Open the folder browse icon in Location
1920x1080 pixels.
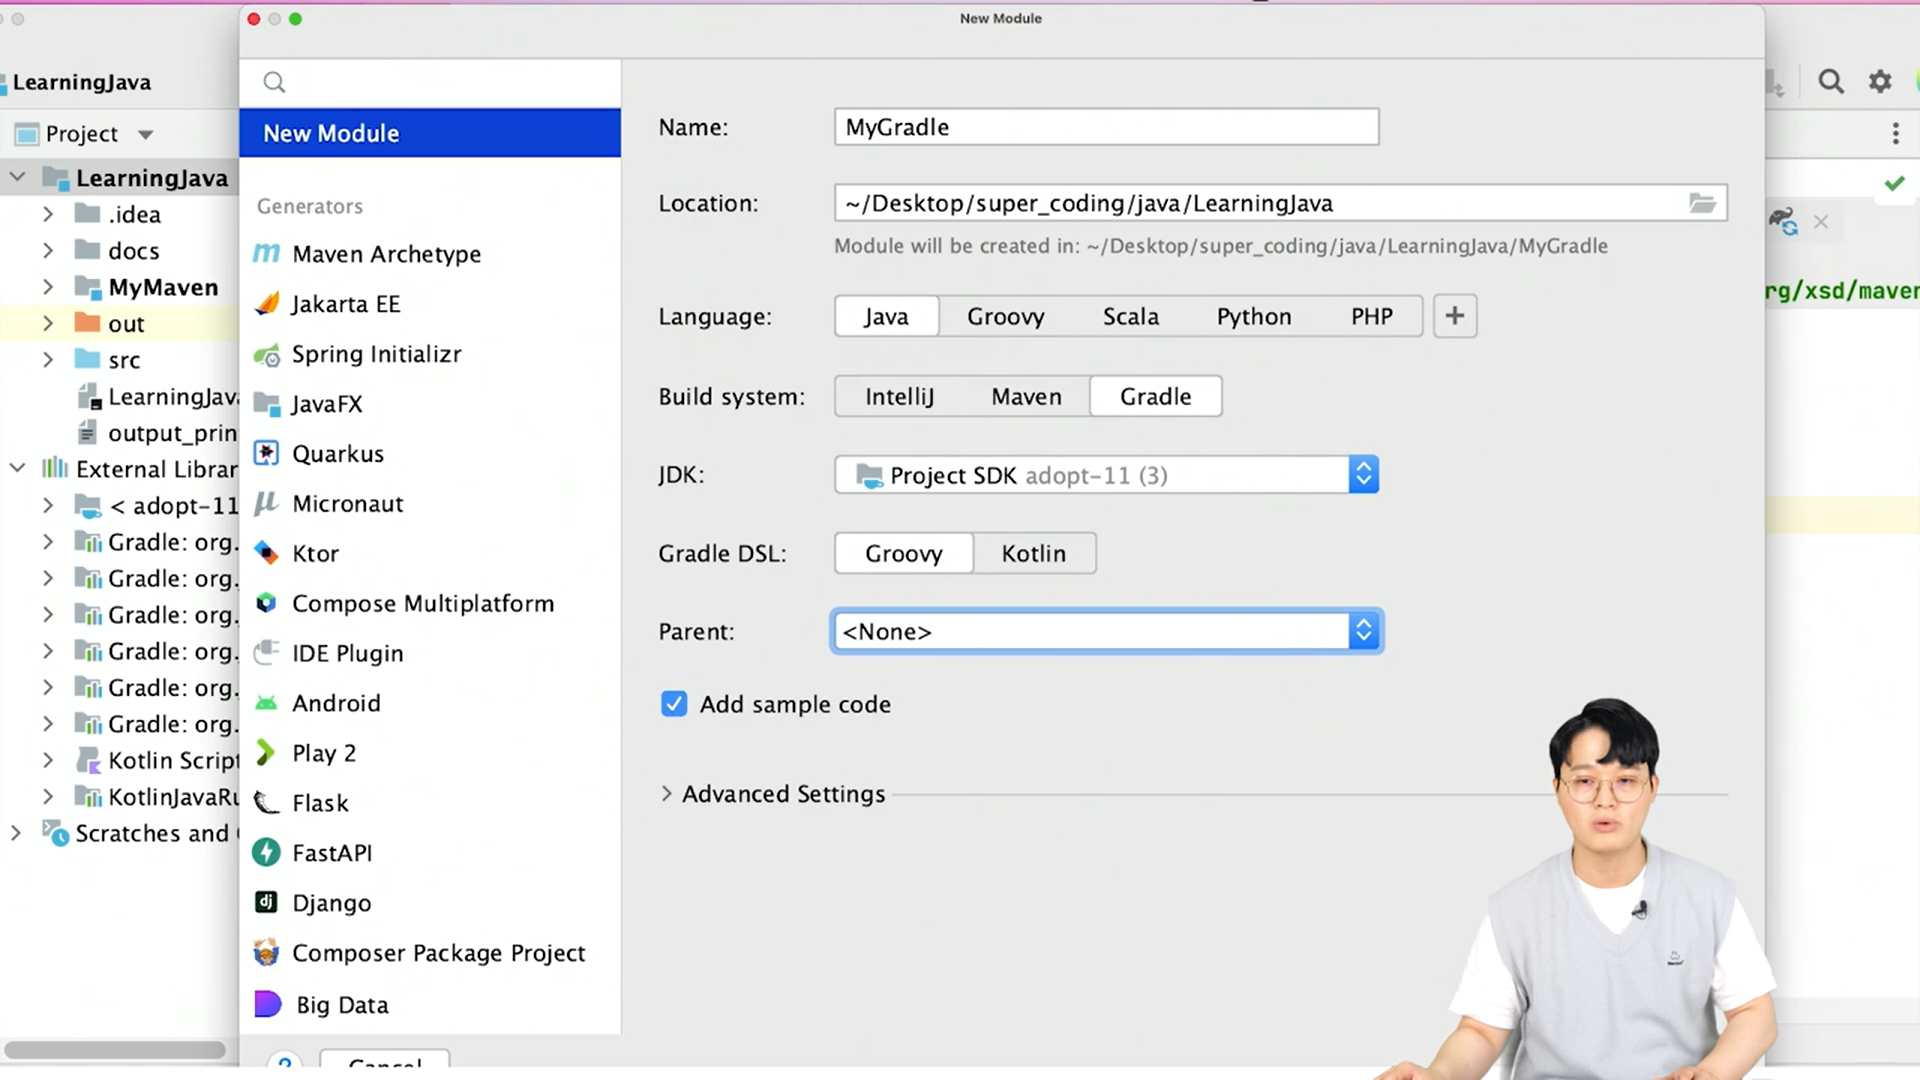coord(1702,203)
